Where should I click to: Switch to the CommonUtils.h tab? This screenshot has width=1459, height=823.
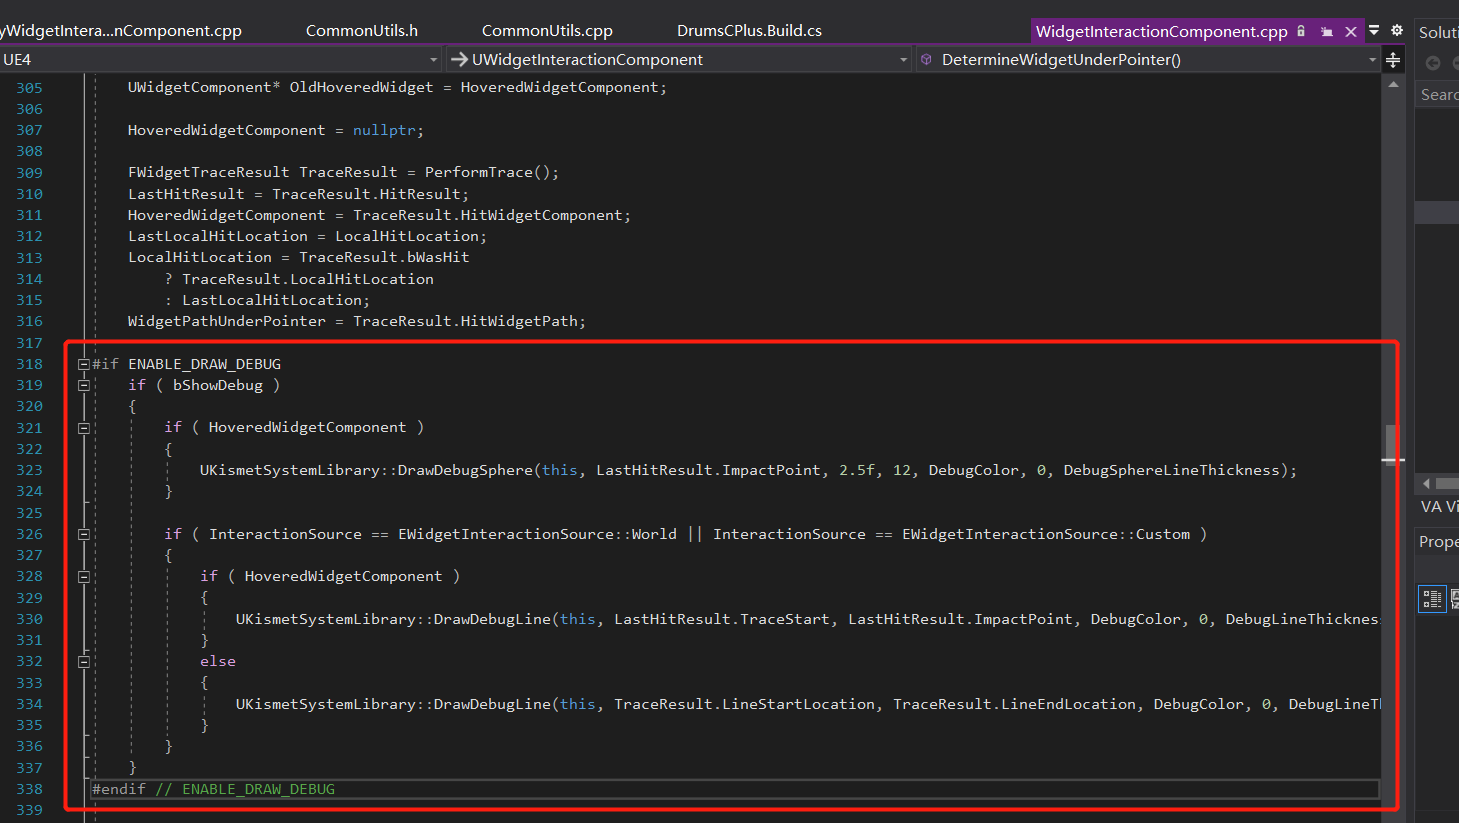pos(362,30)
